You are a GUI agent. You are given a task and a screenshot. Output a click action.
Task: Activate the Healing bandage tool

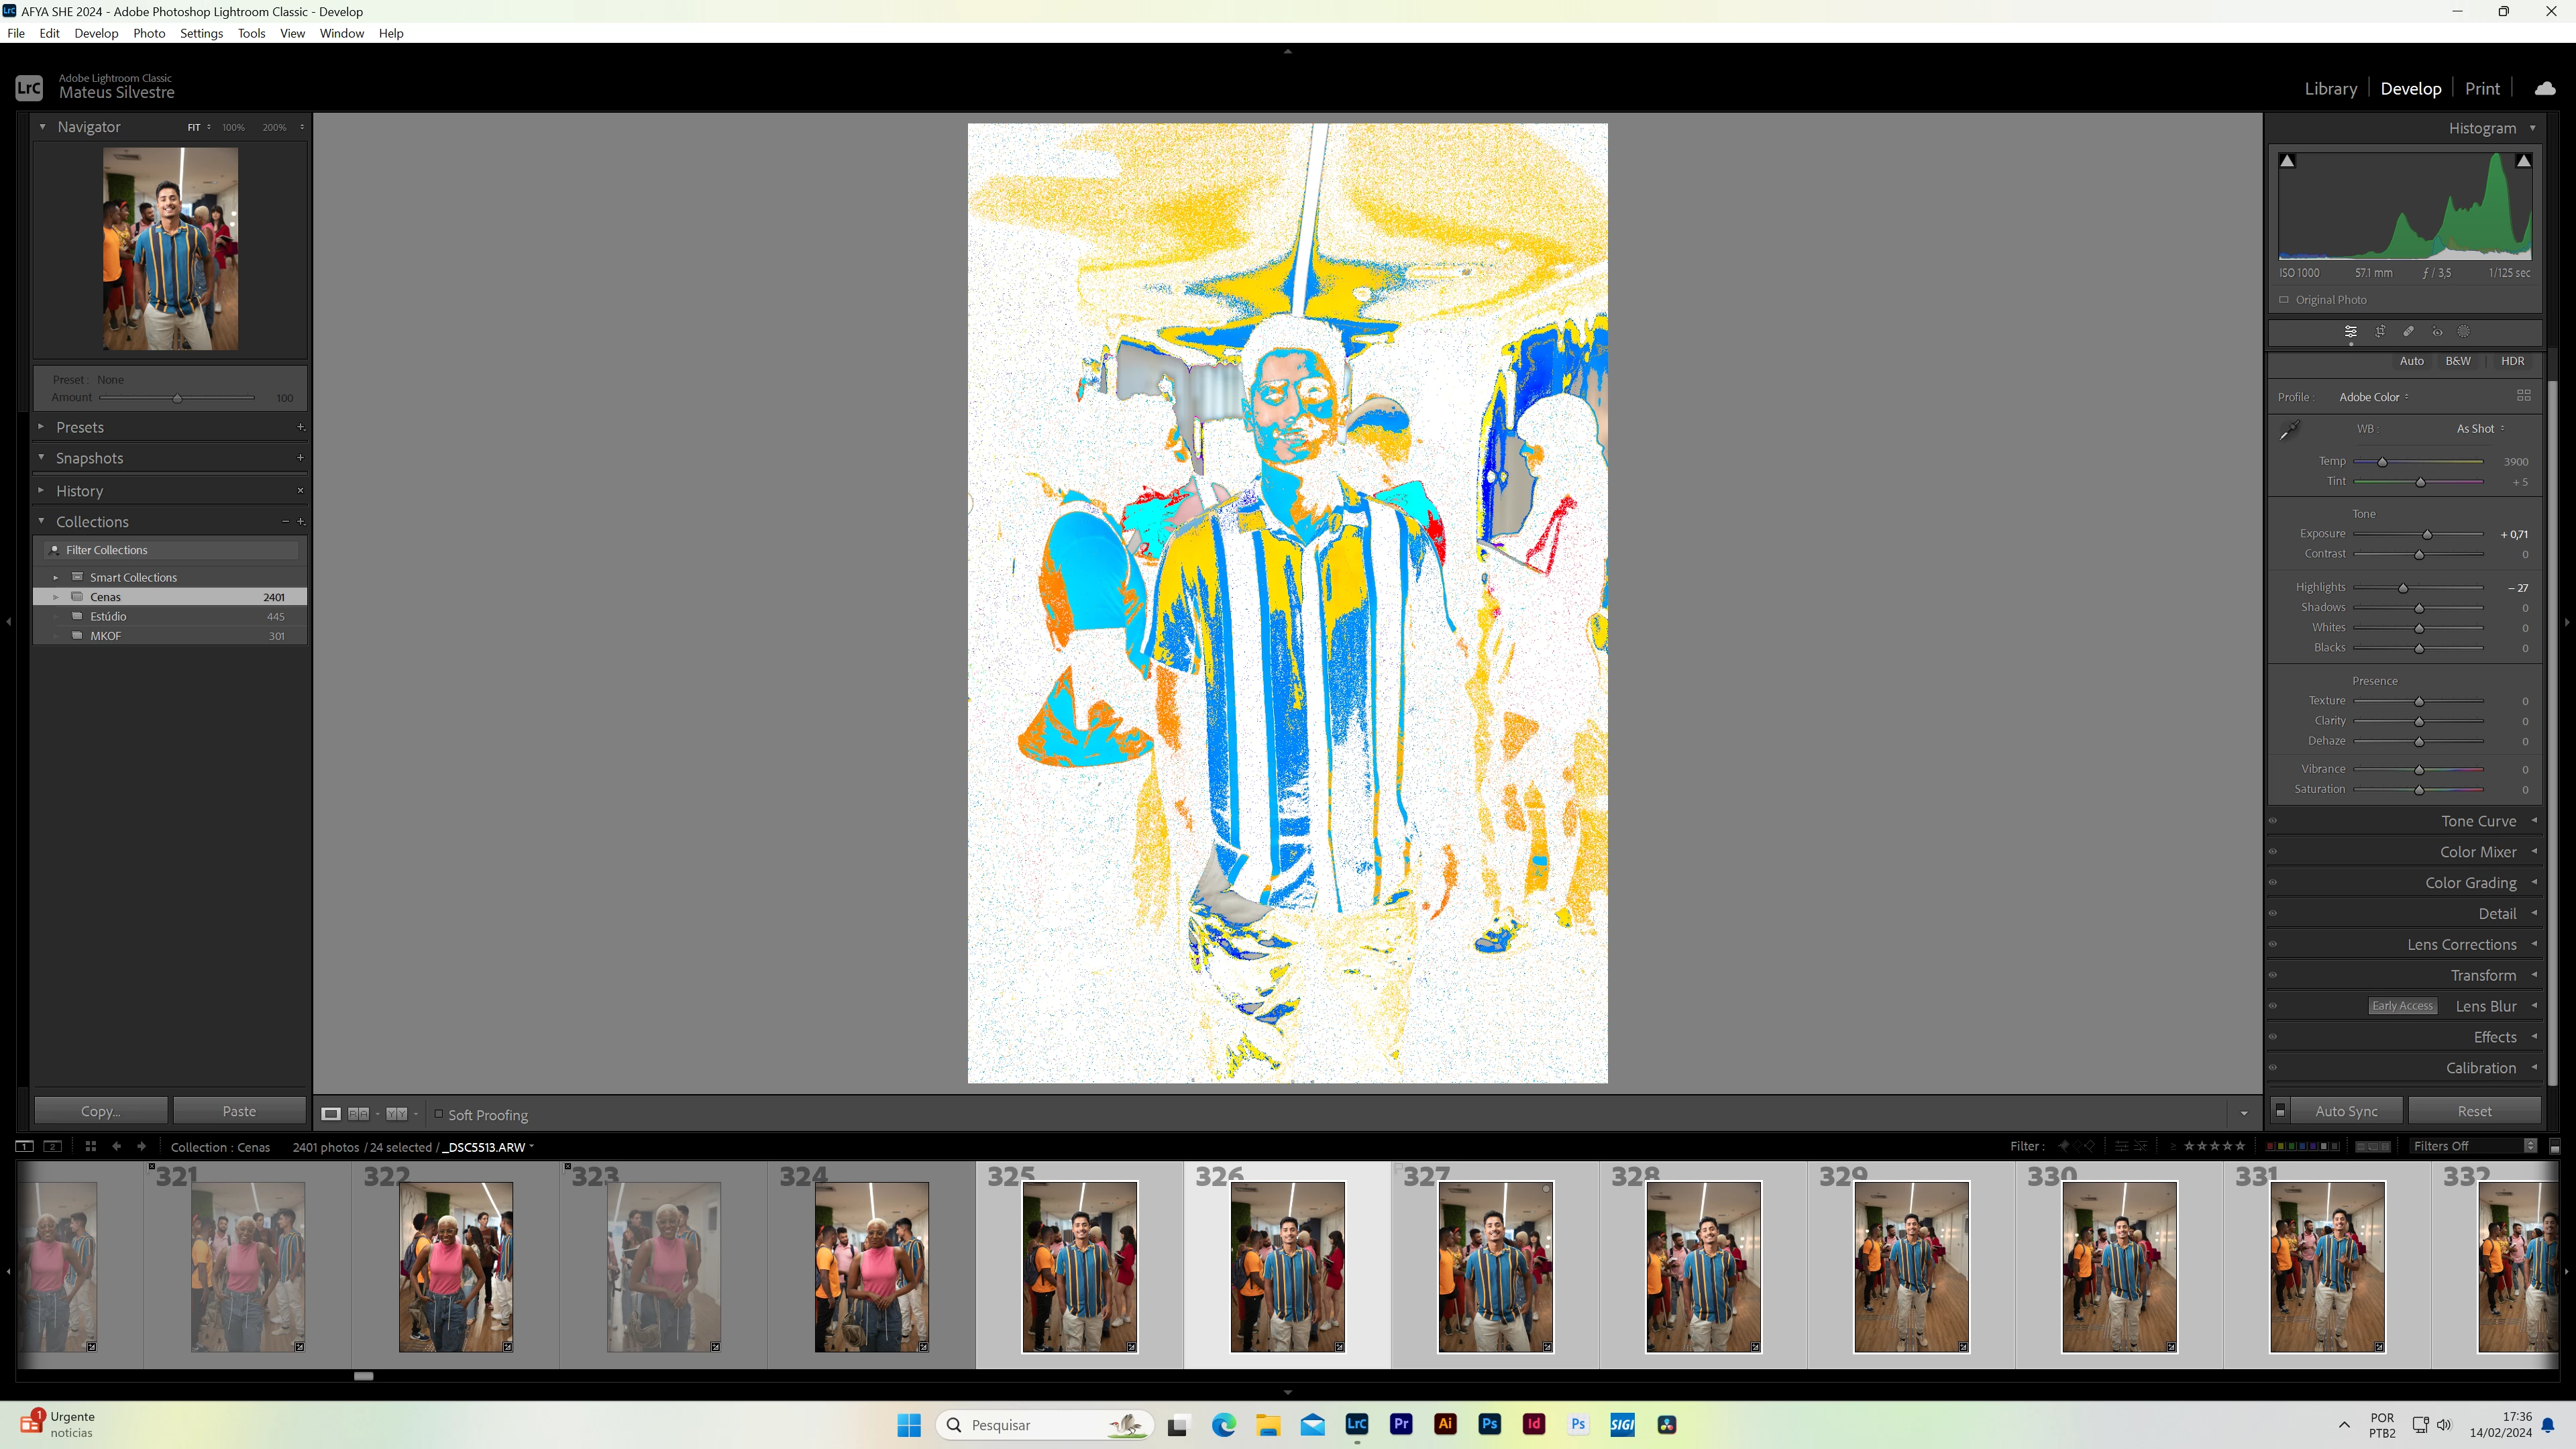click(x=2408, y=331)
